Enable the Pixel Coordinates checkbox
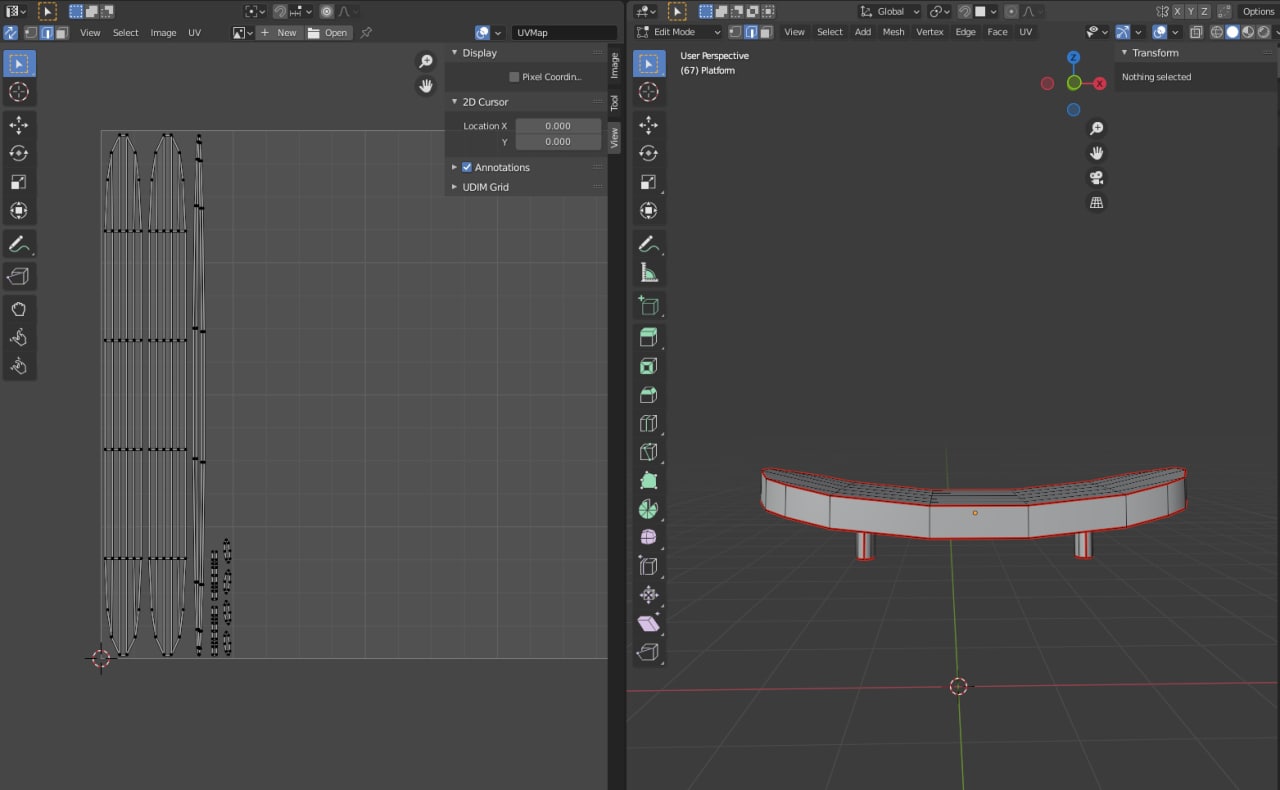Screen dimensions: 1280x790 pyautogui.click(x=514, y=77)
